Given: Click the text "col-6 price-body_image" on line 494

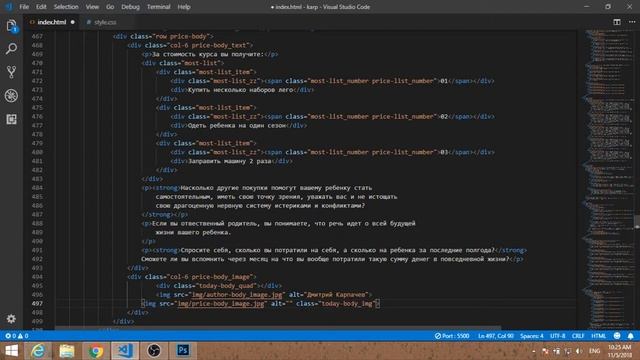Looking at the screenshot, I should tap(211, 277).
